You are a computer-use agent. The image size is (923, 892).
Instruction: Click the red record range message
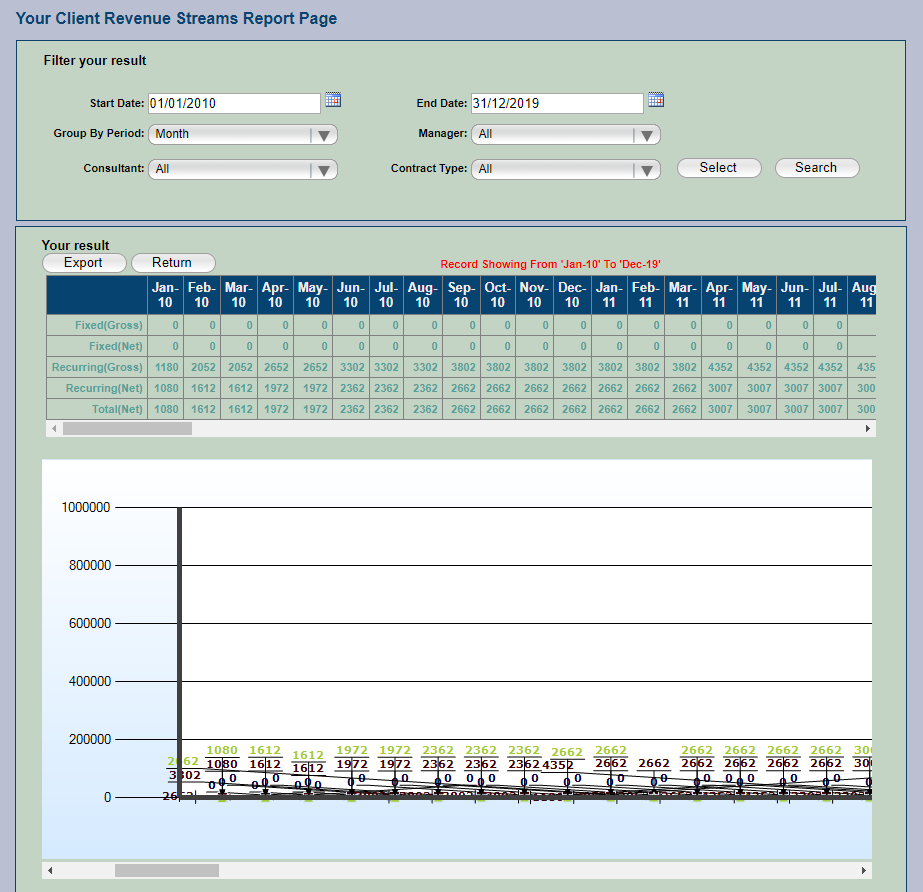pyautogui.click(x=550, y=264)
